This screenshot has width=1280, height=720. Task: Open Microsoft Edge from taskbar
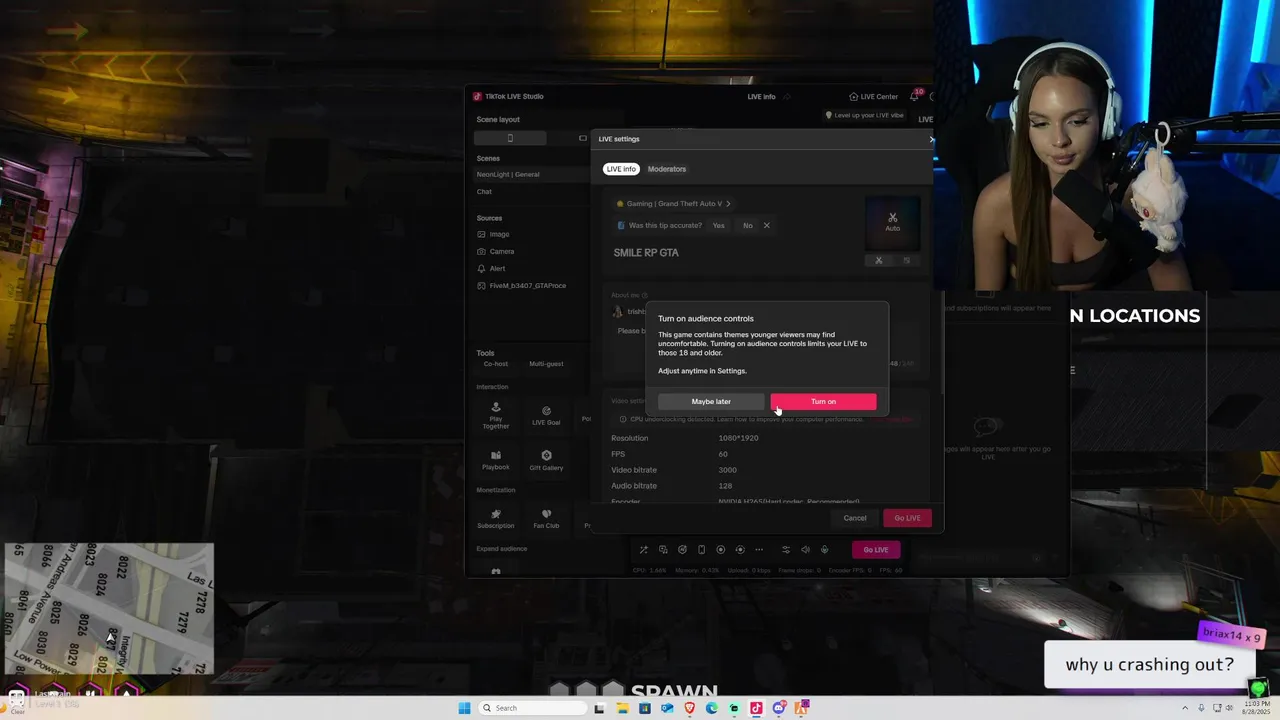[711, 708]
